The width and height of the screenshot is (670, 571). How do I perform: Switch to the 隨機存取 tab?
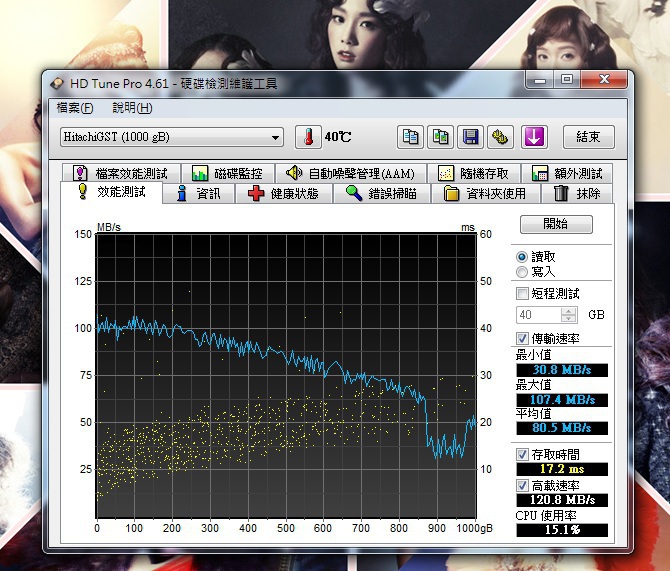point(473,173)
